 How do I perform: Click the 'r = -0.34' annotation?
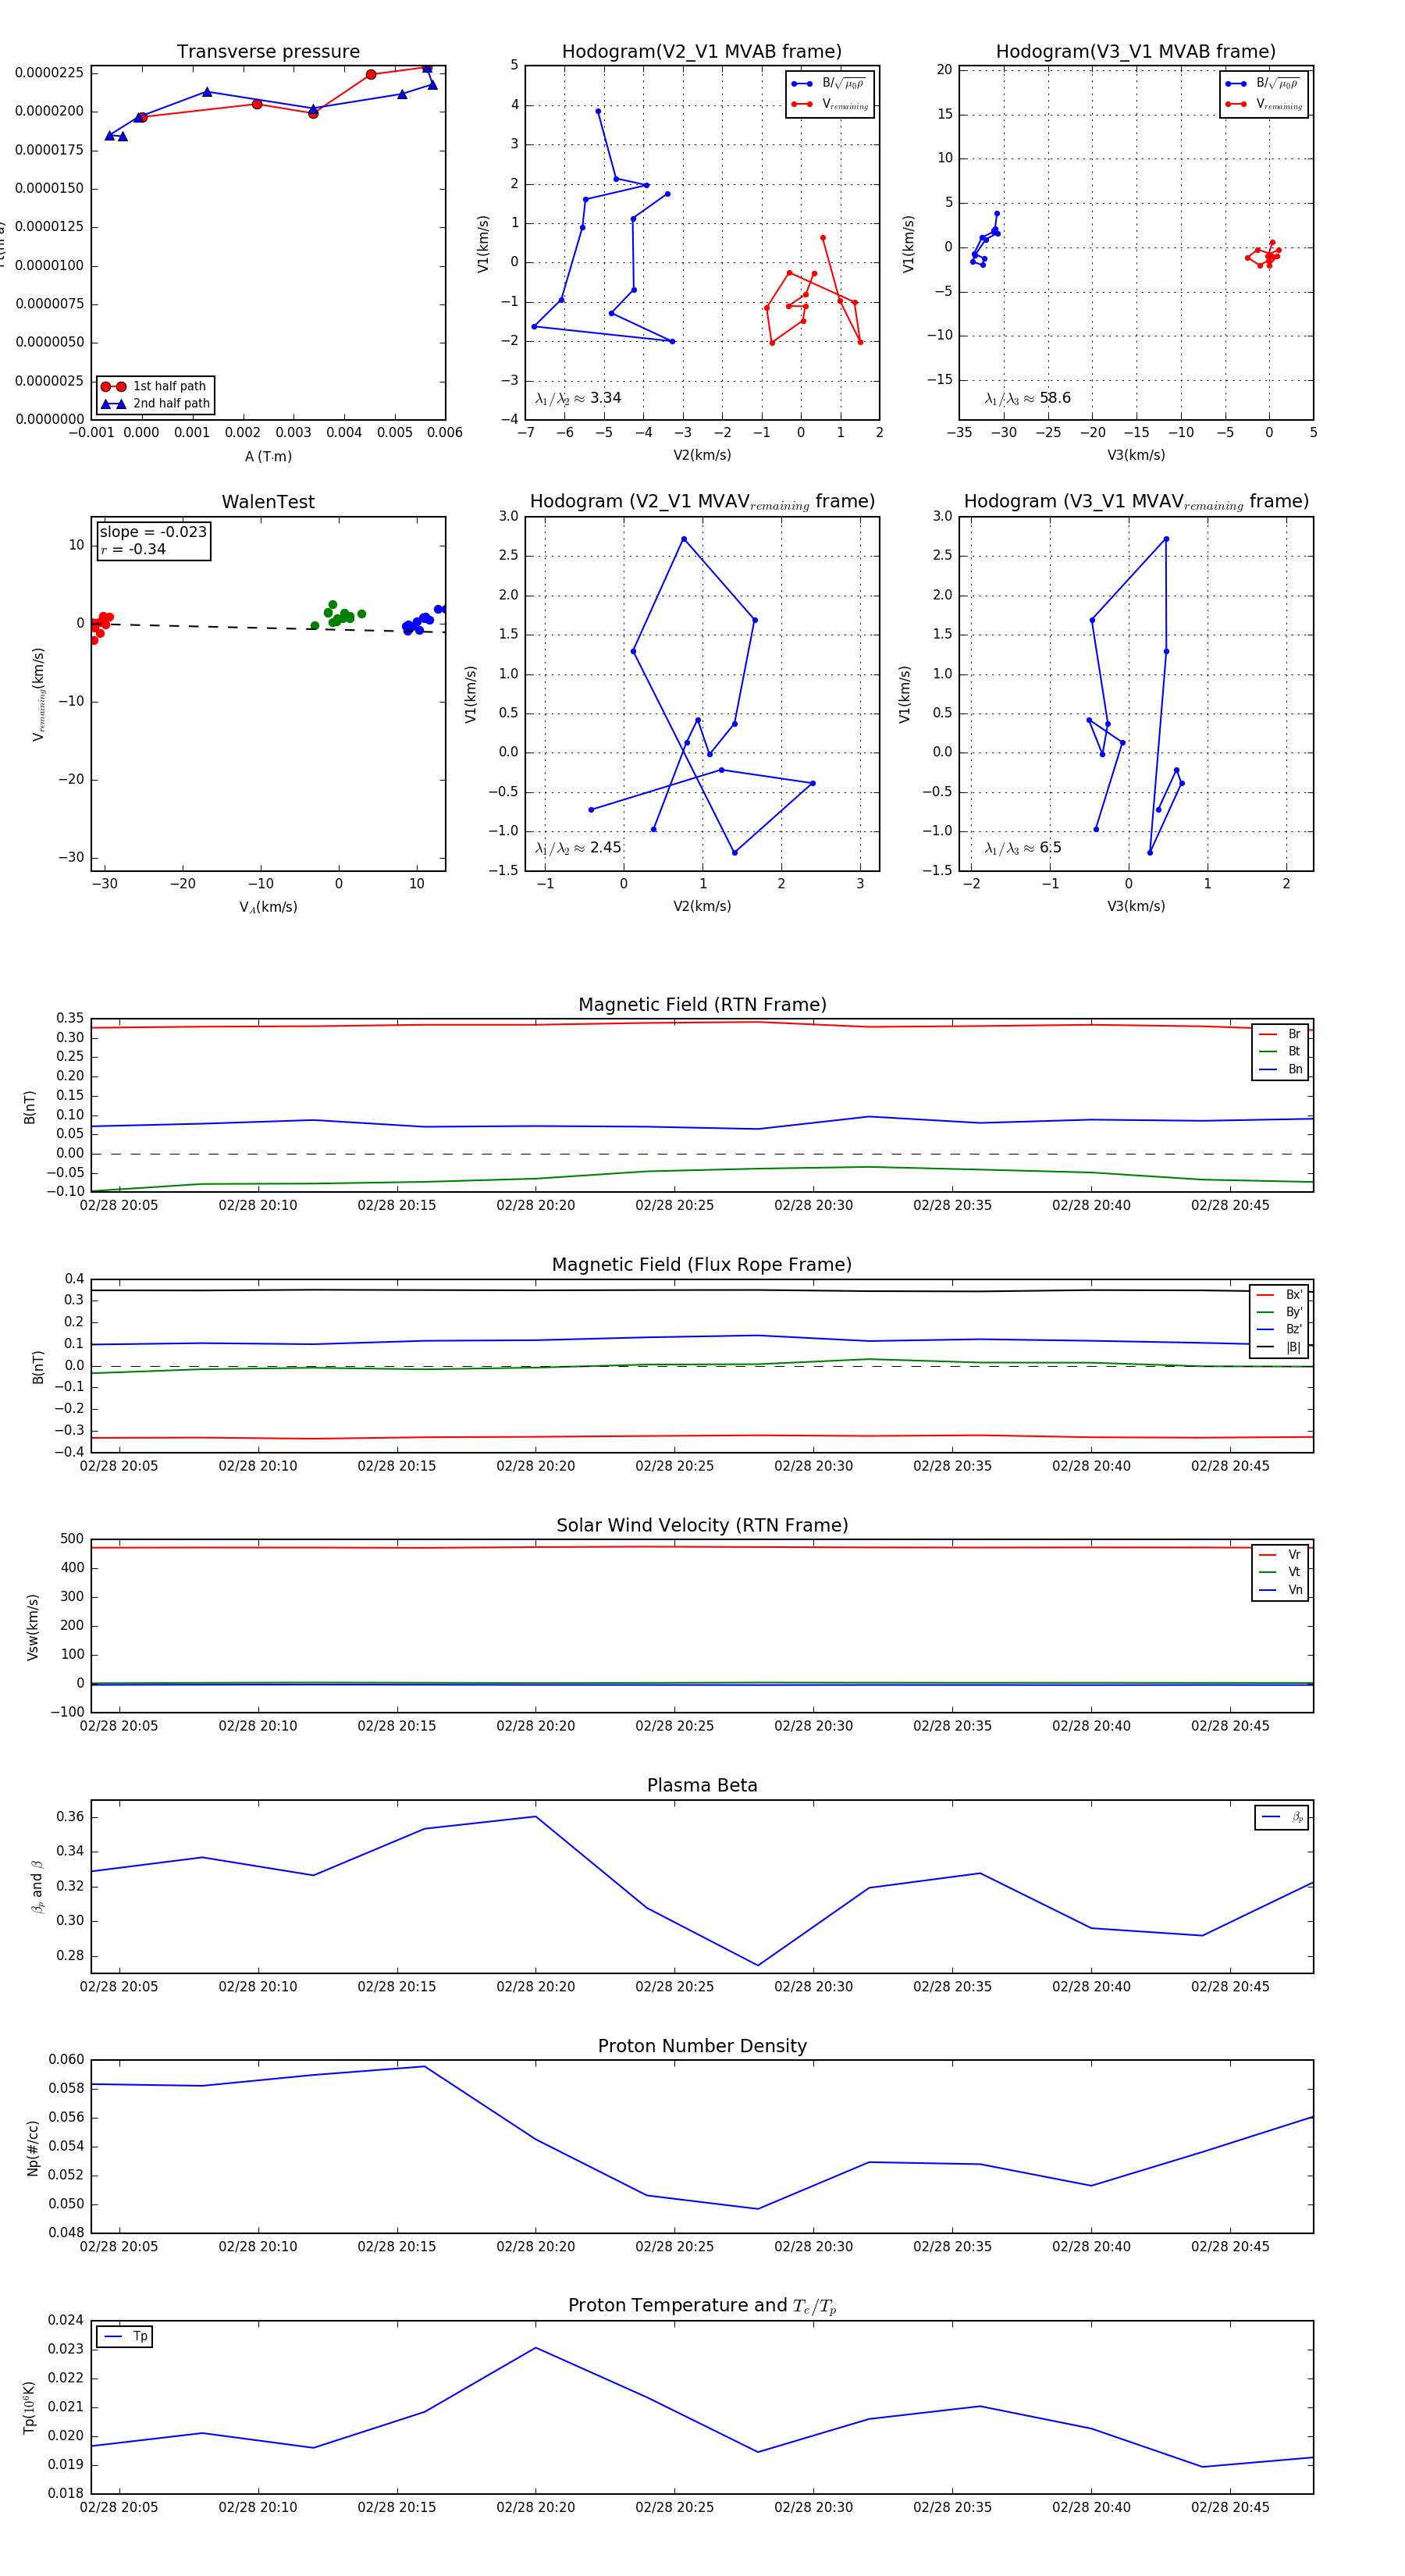click(133, 550)
